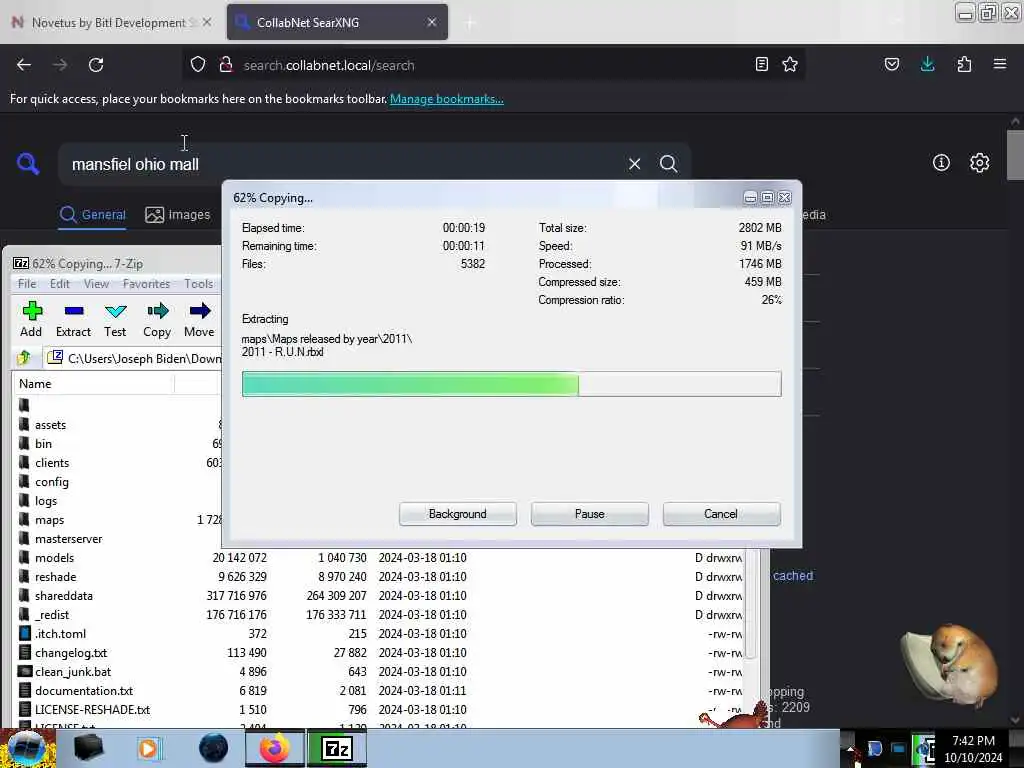Viewport: 1024px width, 768px height.
Task: Pause the copy operation
Action: coord(590,514)
